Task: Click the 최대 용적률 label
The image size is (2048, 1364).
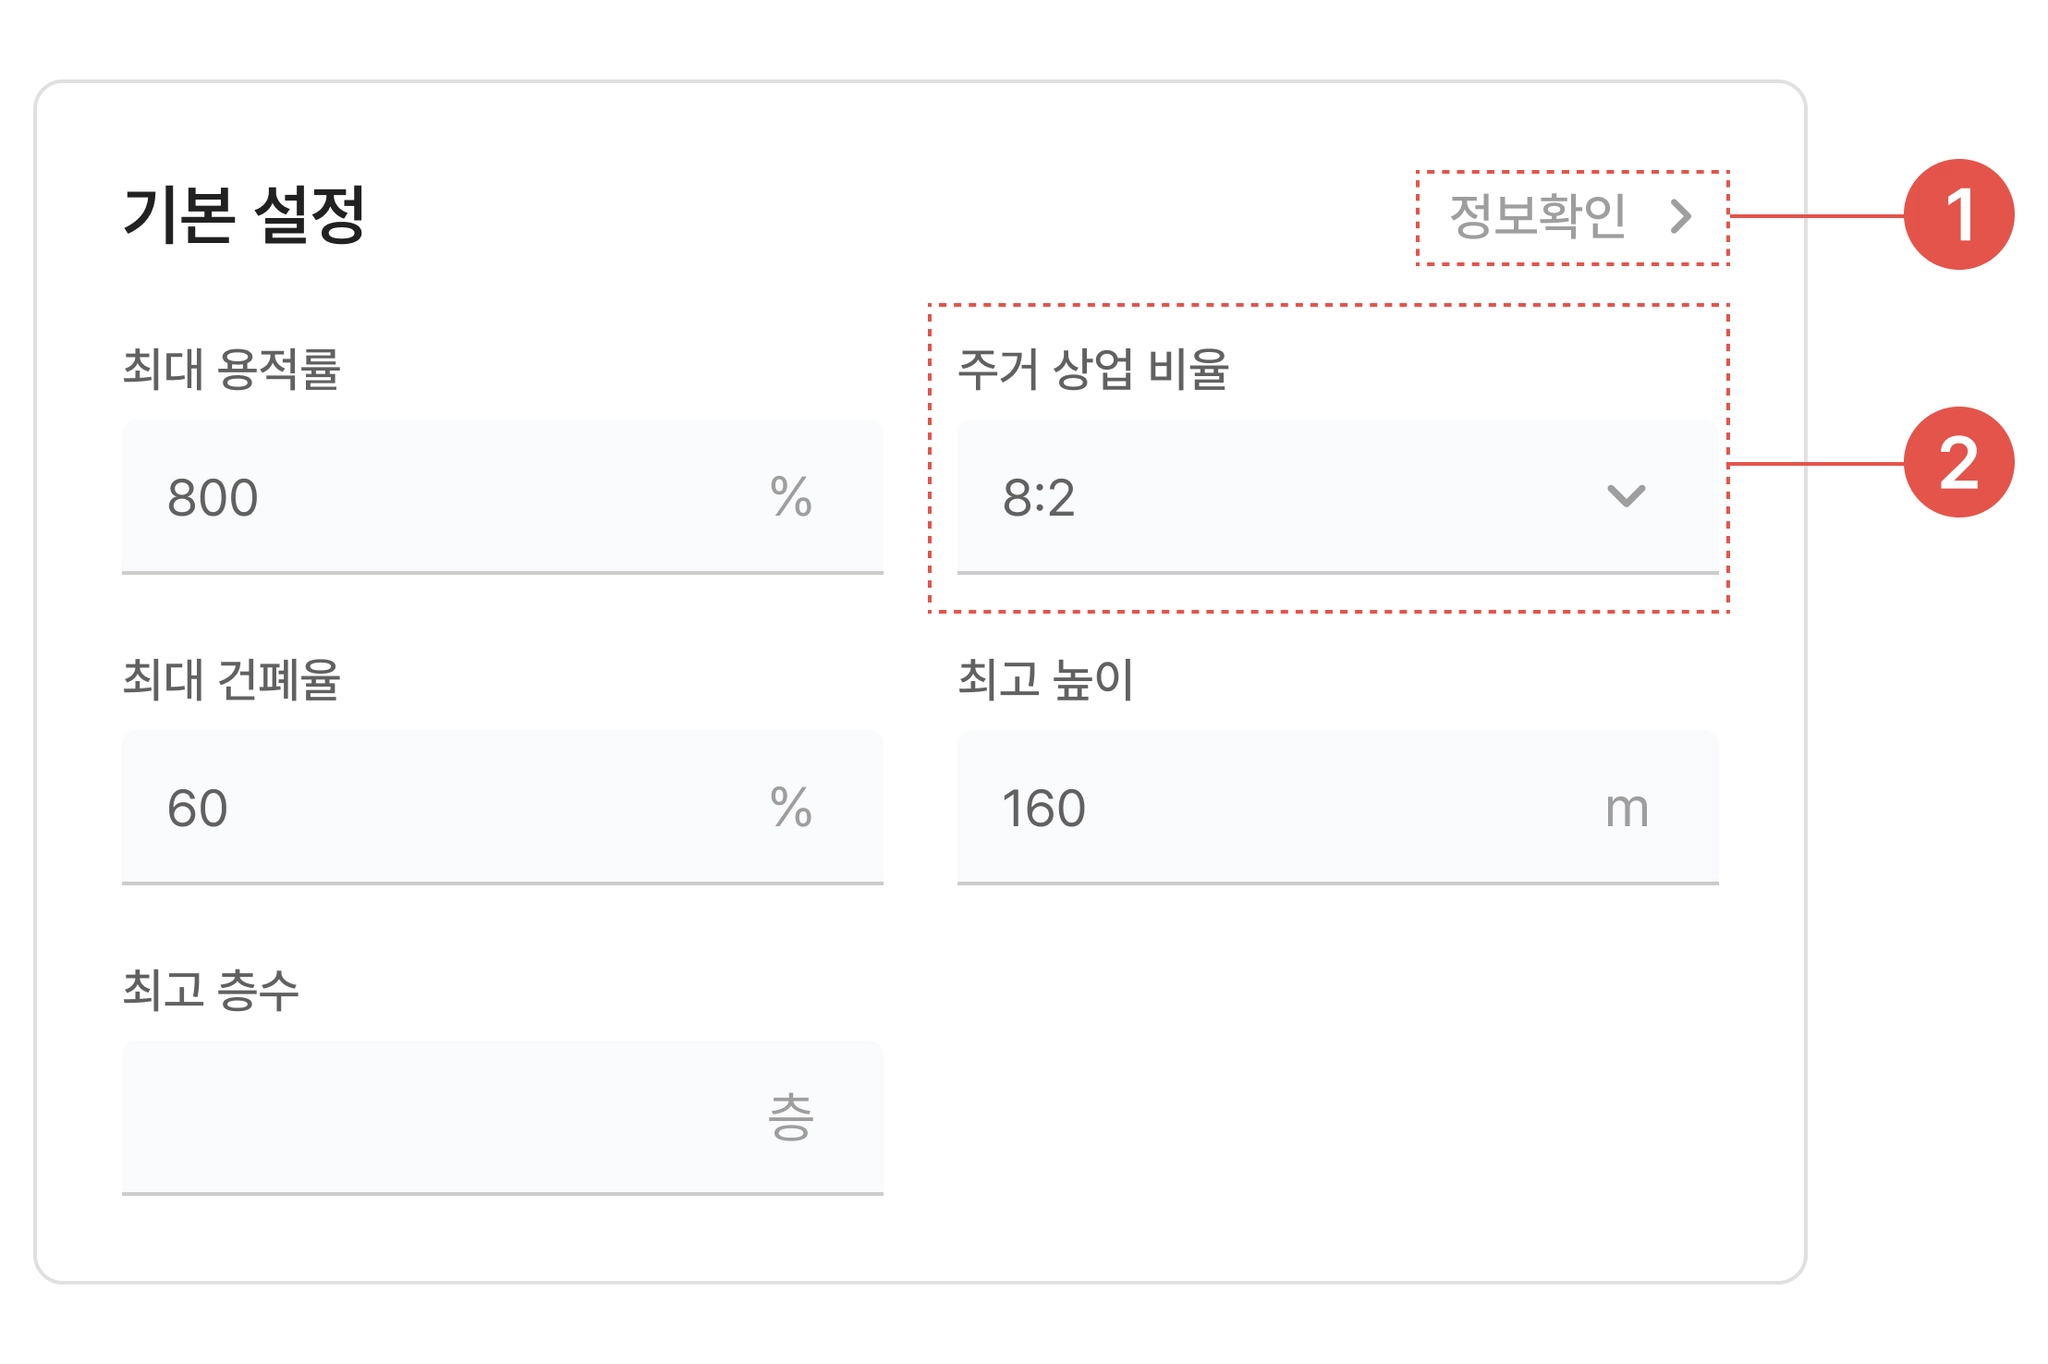Action: tap(232, 369)
